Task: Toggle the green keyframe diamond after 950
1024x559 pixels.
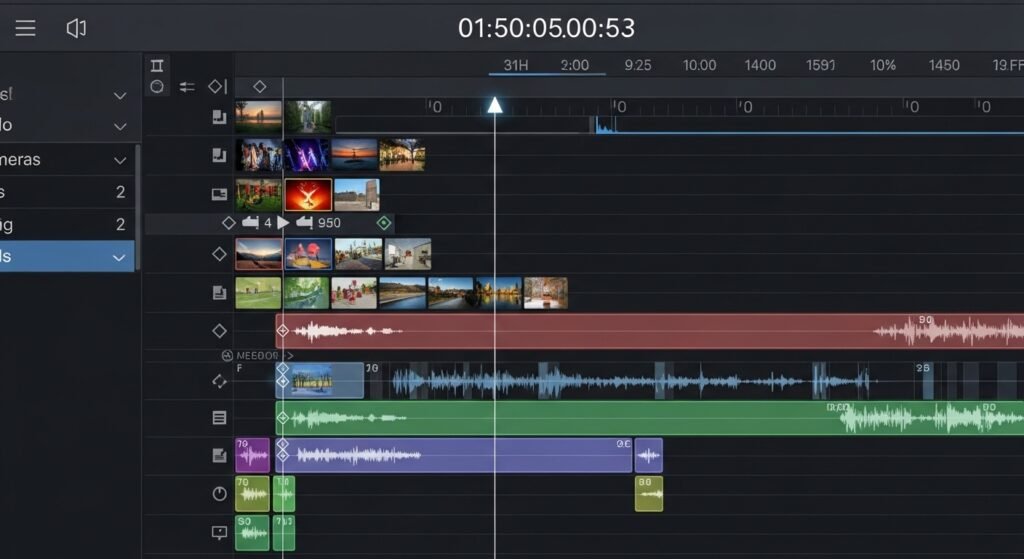Action: pyautogui.click(x=384, y=223)
